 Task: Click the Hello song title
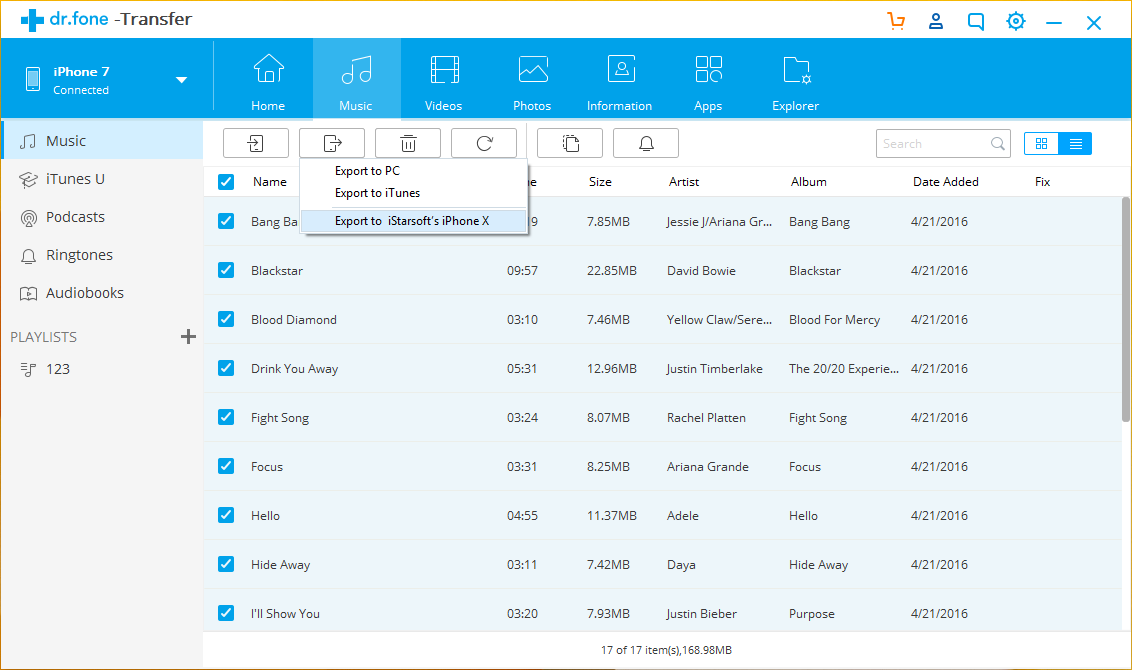coord(266,515)
